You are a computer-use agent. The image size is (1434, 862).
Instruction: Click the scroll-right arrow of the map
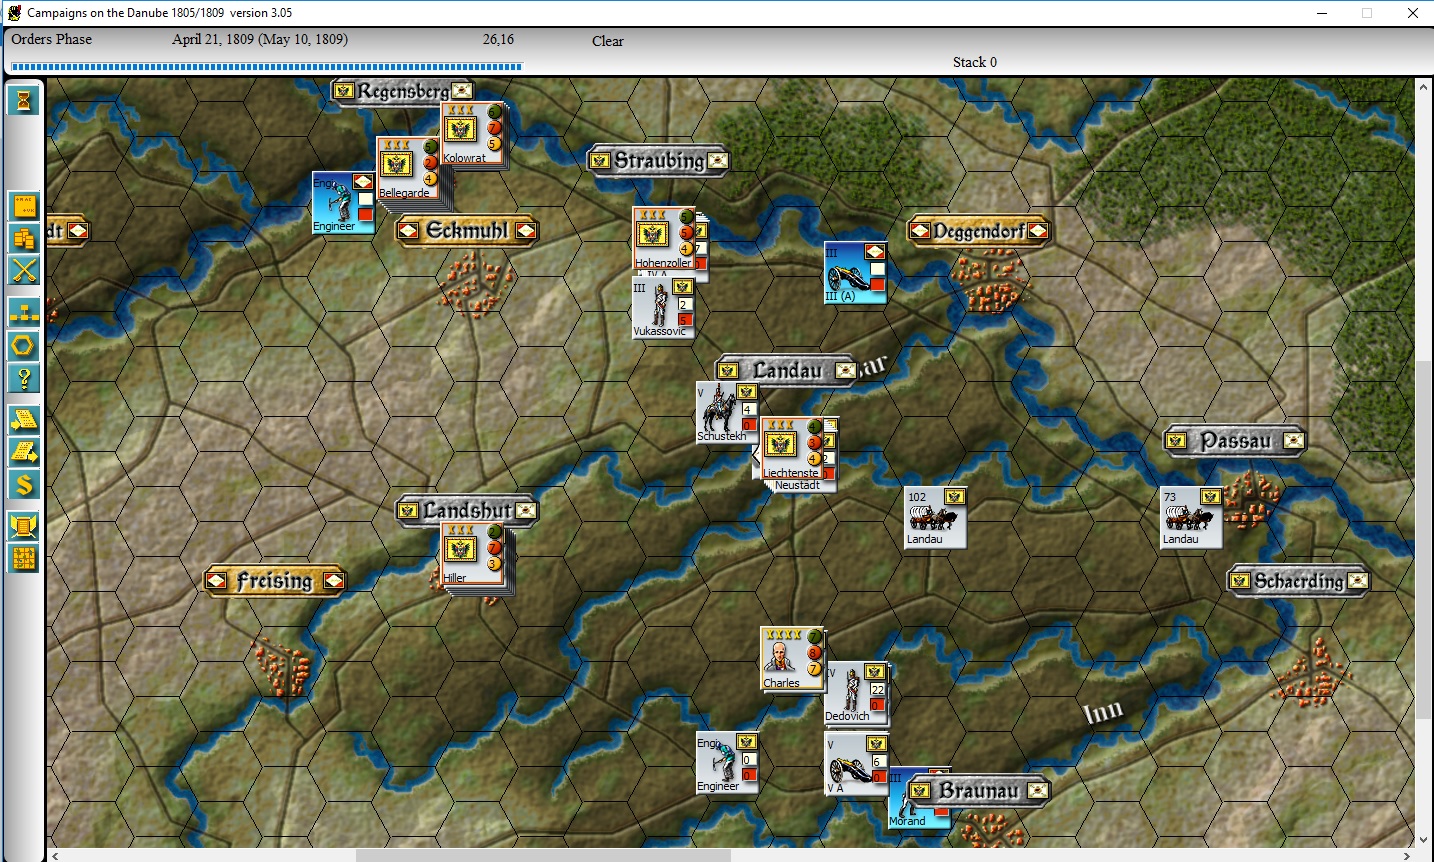[x=1405, y=855]
